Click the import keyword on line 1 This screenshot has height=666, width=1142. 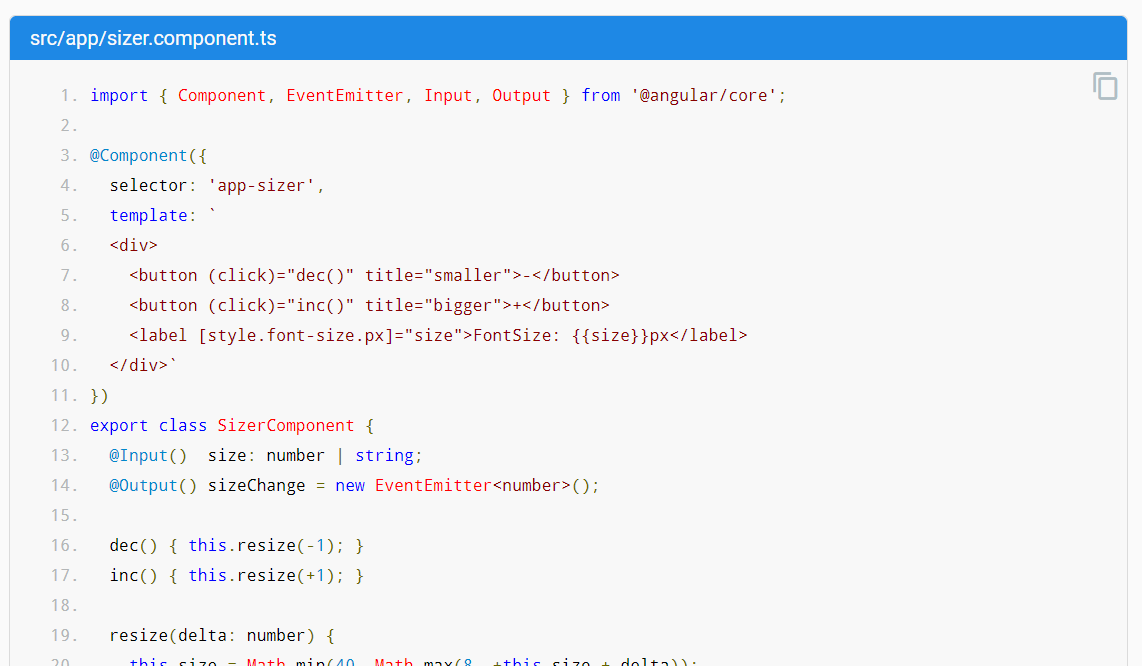coord(119,95)
